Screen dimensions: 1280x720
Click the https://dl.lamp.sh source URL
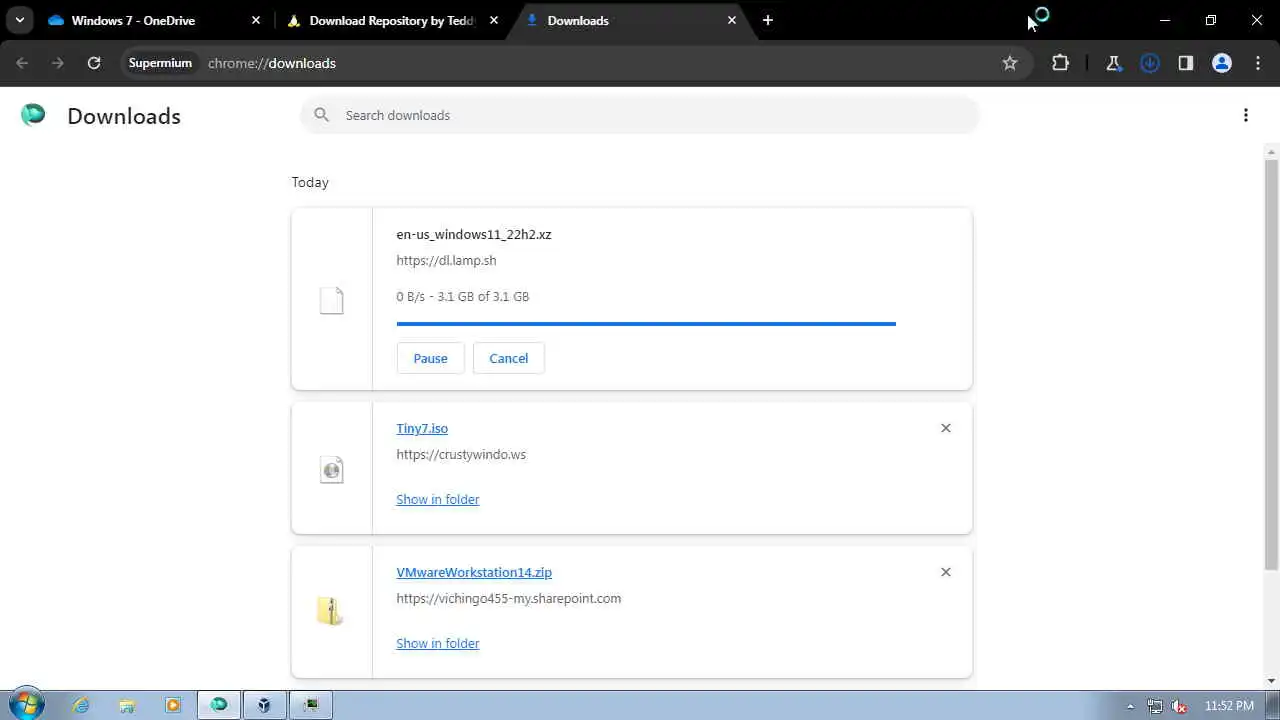[x=446, y=260]
